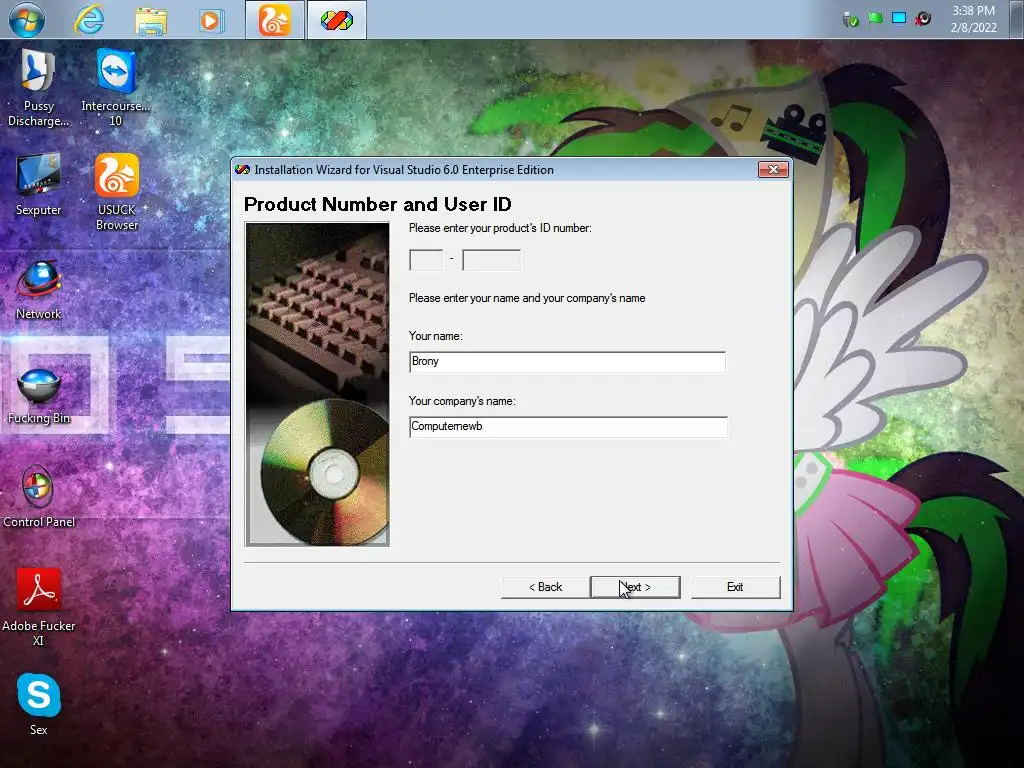
Task: Open the Sexputer desktop icon
Action: click(39, 184)
